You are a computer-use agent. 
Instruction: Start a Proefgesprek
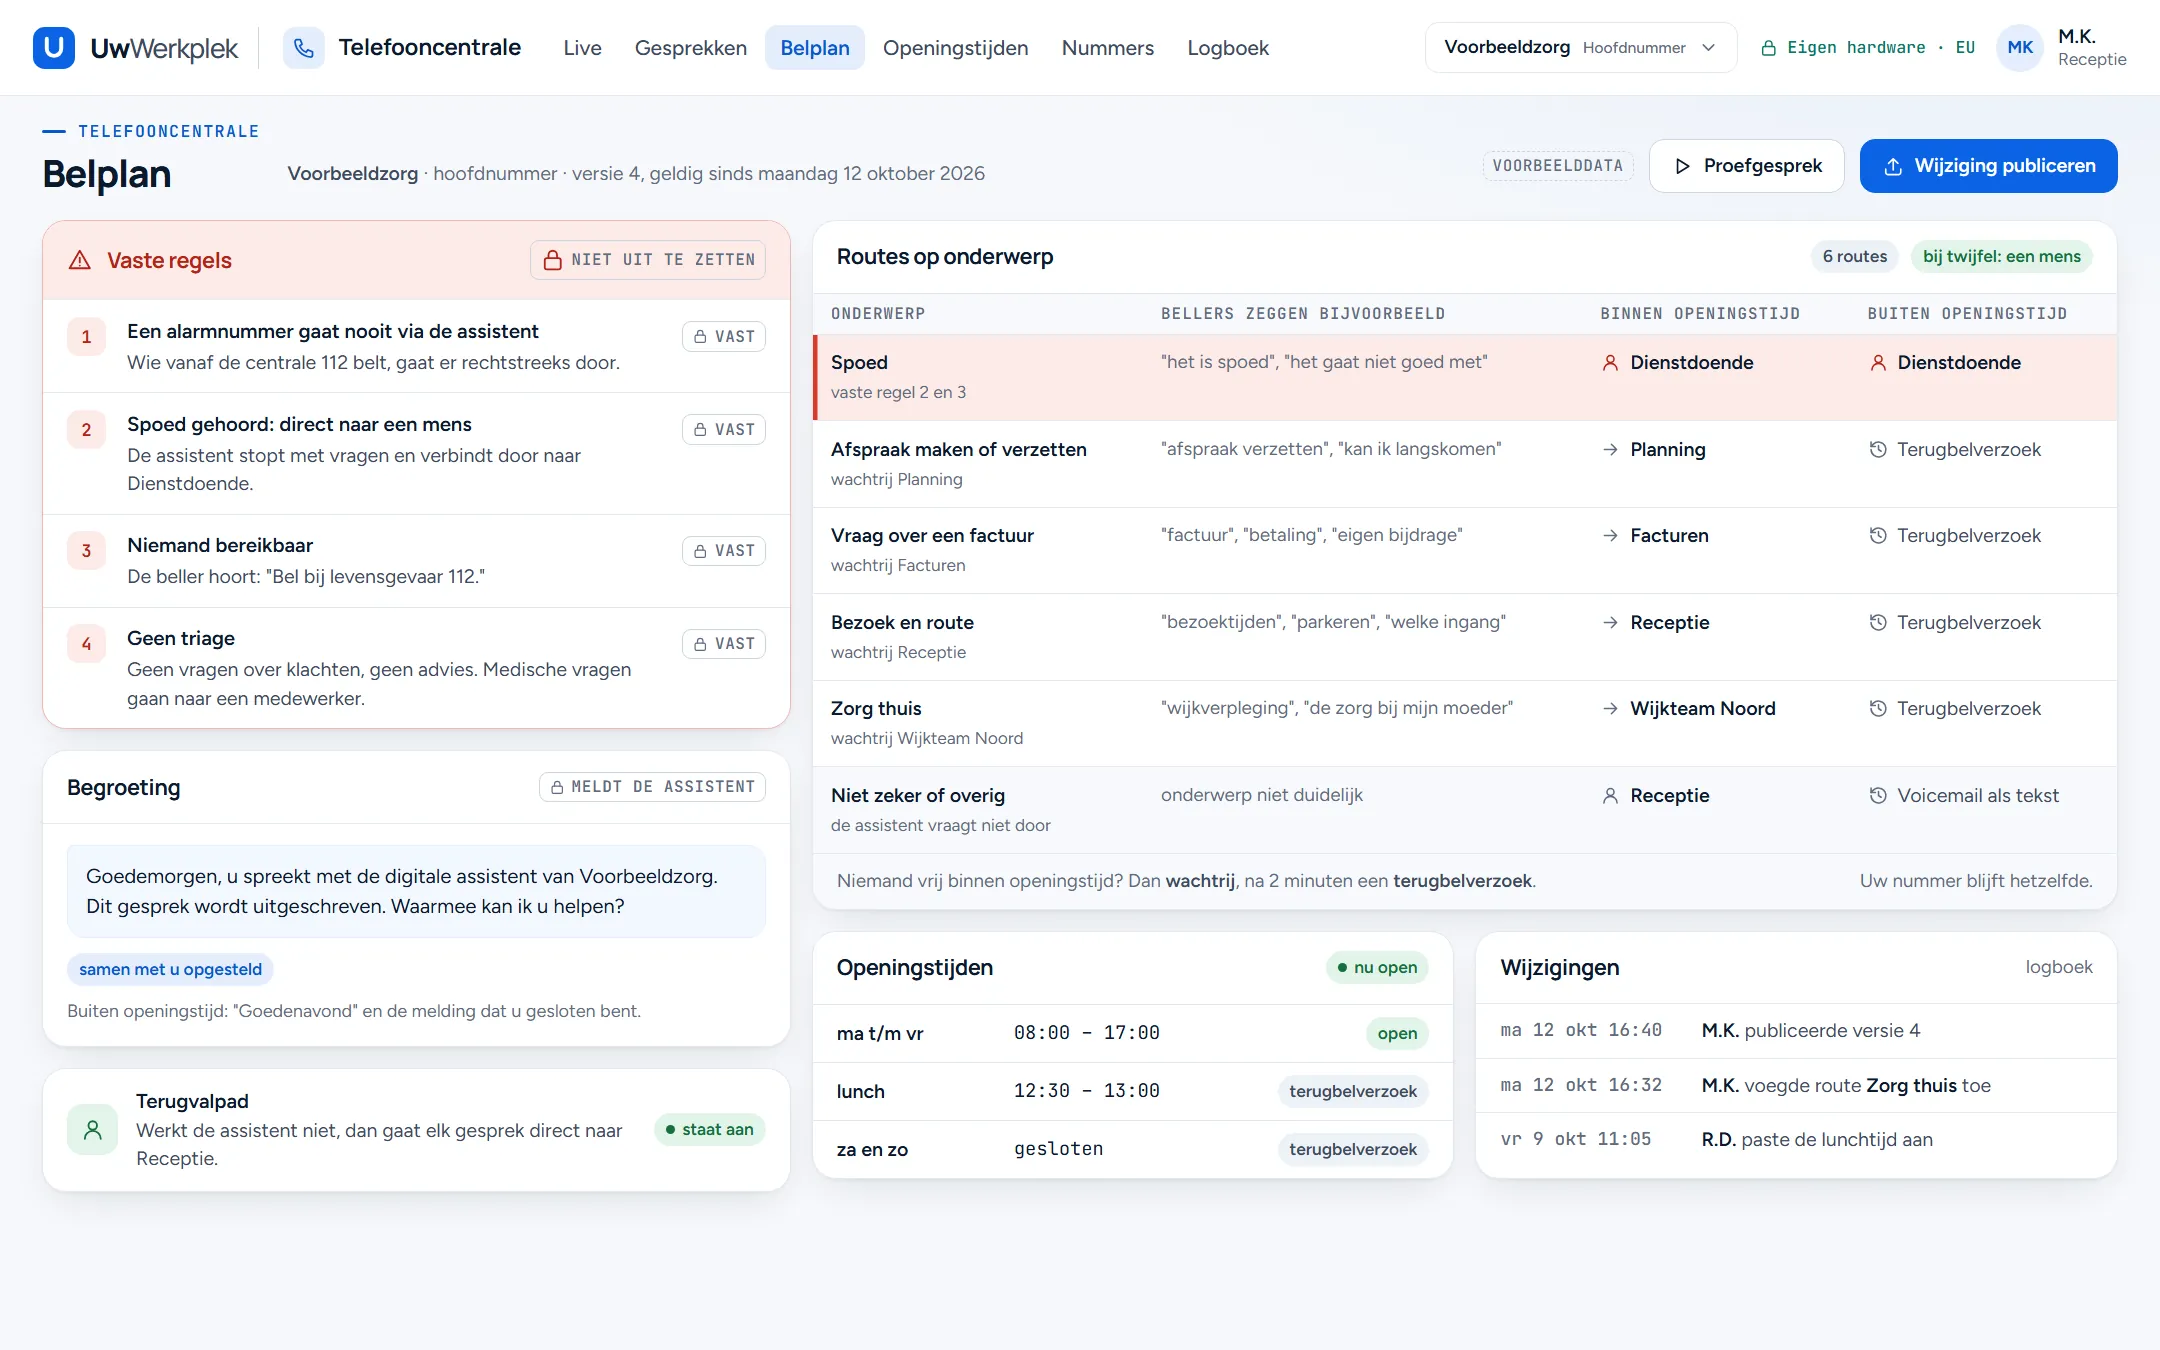click(1746, 166)
